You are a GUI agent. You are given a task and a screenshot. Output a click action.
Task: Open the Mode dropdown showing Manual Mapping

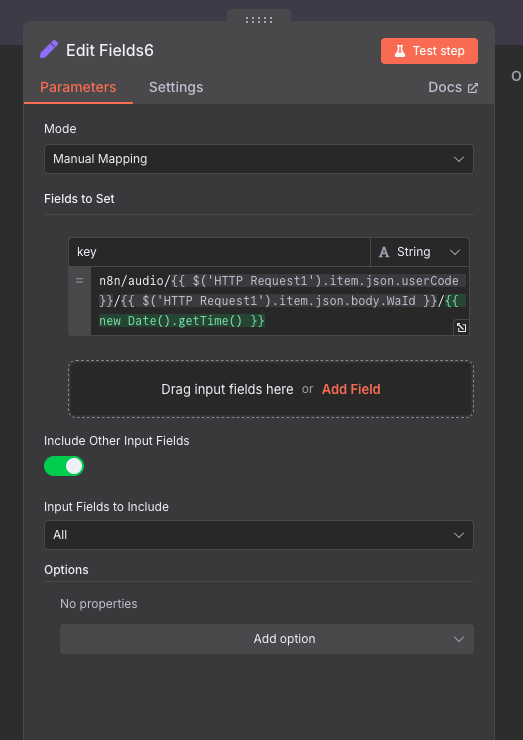259,159
